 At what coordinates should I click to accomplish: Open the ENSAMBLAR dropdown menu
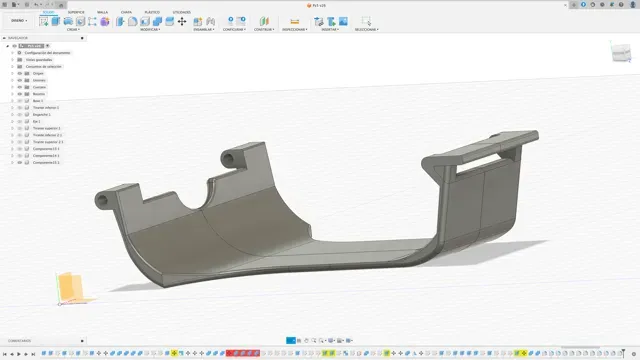click(204, 29)
